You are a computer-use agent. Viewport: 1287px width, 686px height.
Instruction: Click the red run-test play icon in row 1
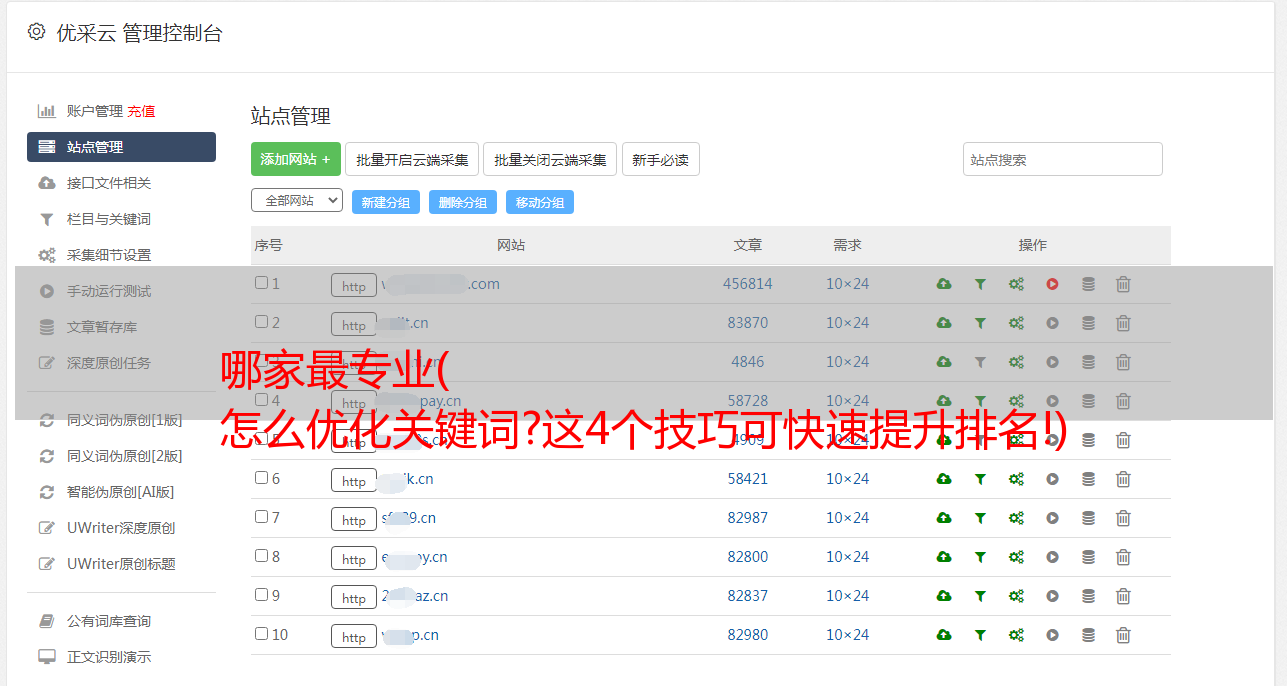(x=1052, y=284)
